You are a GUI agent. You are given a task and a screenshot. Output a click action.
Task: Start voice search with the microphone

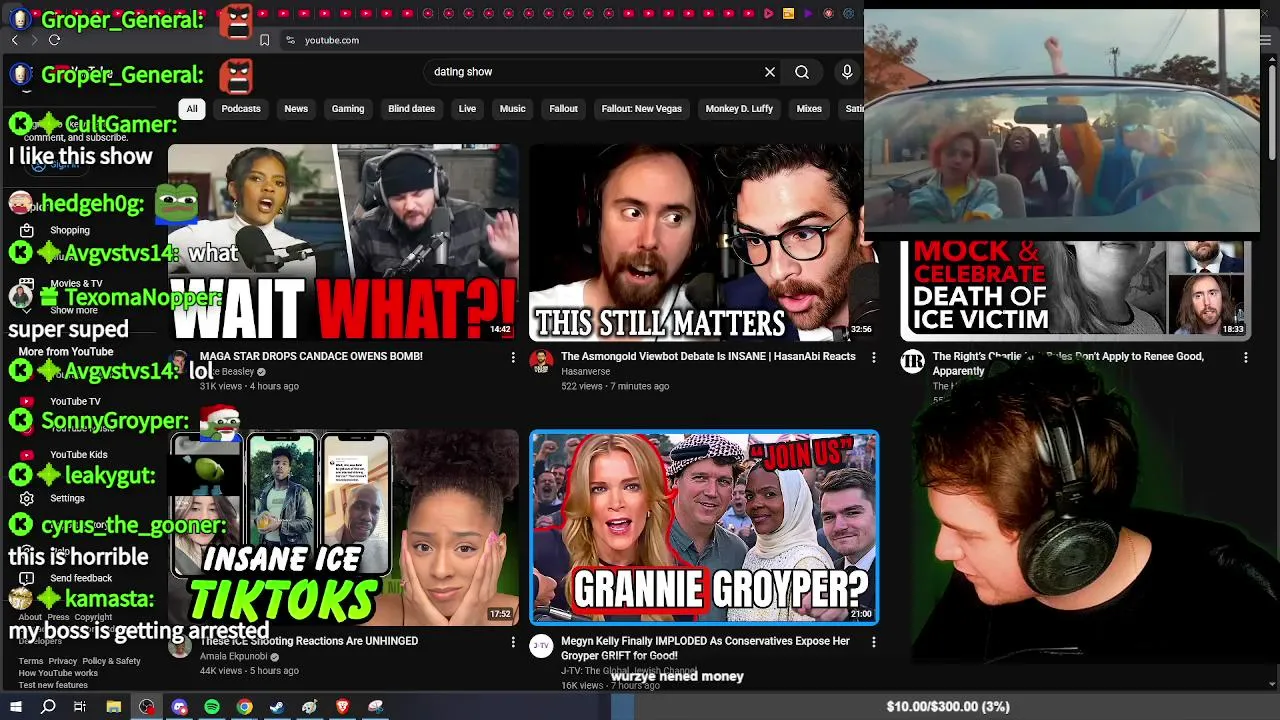point(847,72)
